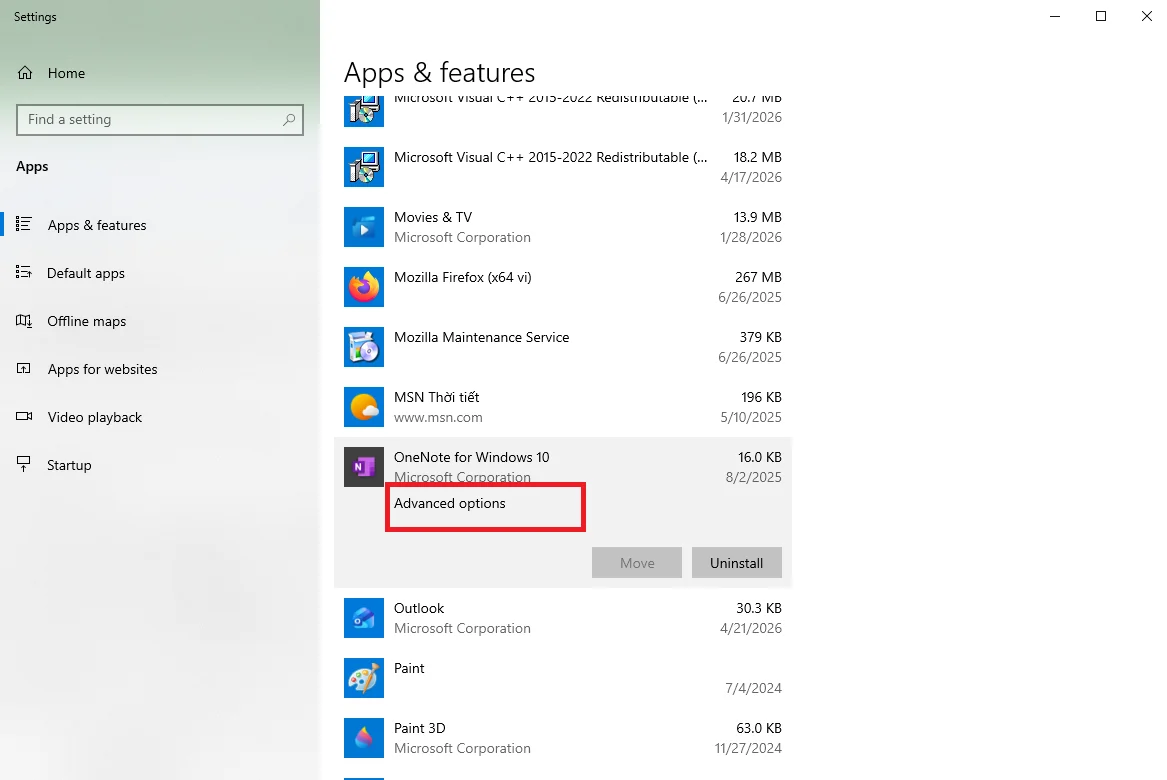This screenshot has height=780, width=1167.
Task: Click the Apps for websites icon
Action: pyautogui.click(x=24, y=368)
